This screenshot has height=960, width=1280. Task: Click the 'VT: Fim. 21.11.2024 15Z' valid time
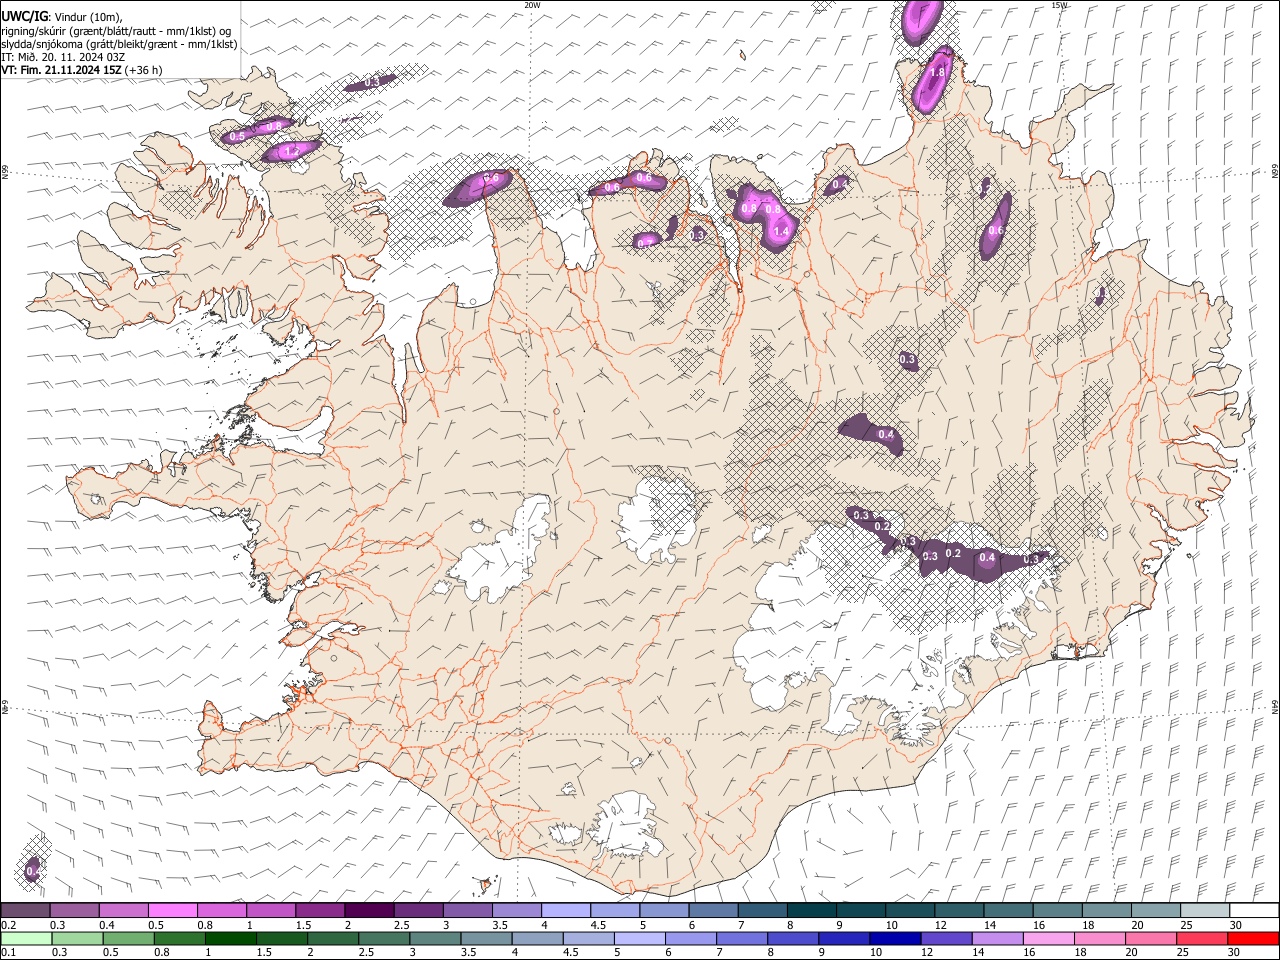pos(61,70)
